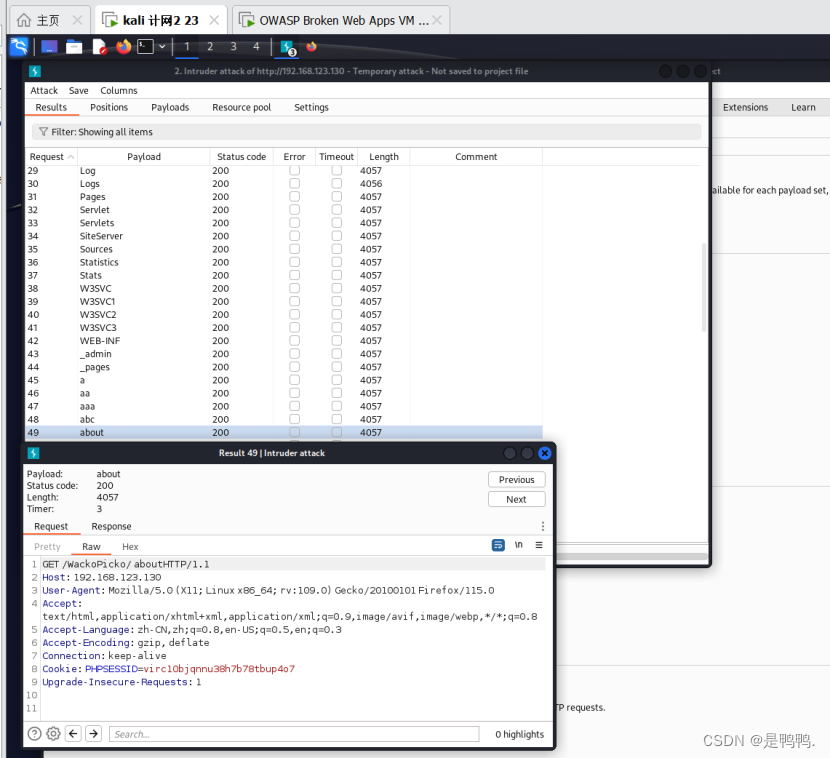Viewport: 830px width, 758px height.
Task: Select the Firefox running window taskbar icon
Action: point(311,47)
